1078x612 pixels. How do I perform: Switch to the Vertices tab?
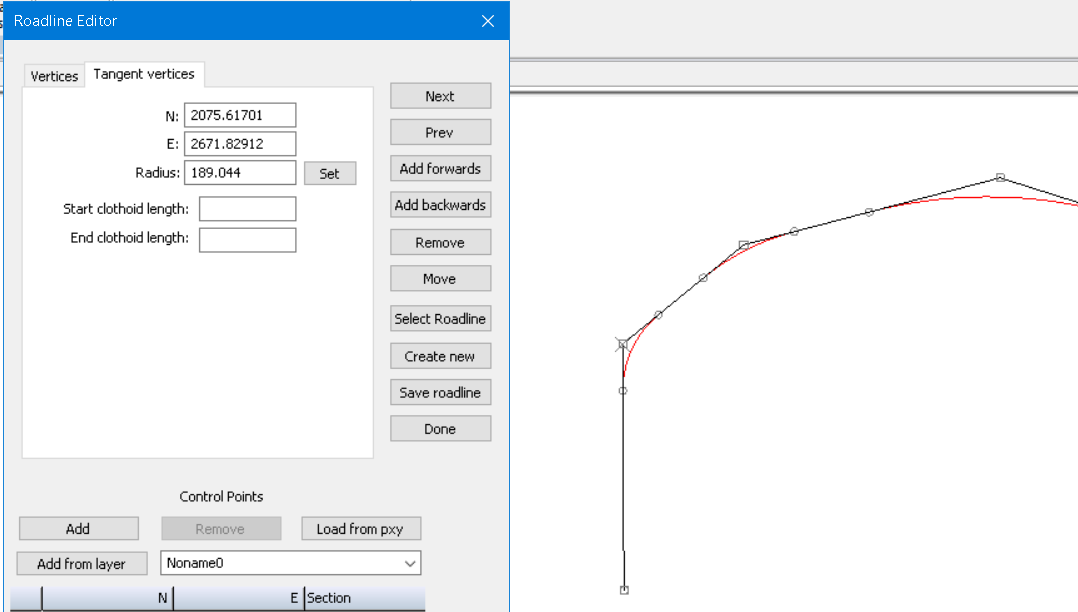coord(54,76)
